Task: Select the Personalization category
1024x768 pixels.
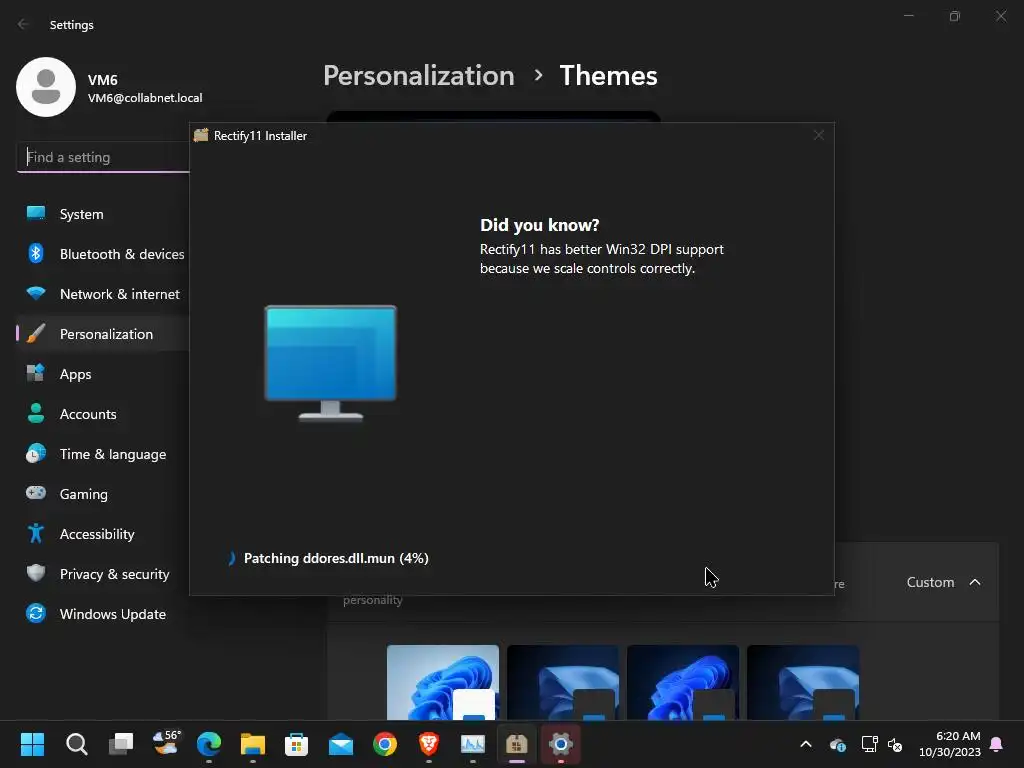Action: [x=103, y=334]
